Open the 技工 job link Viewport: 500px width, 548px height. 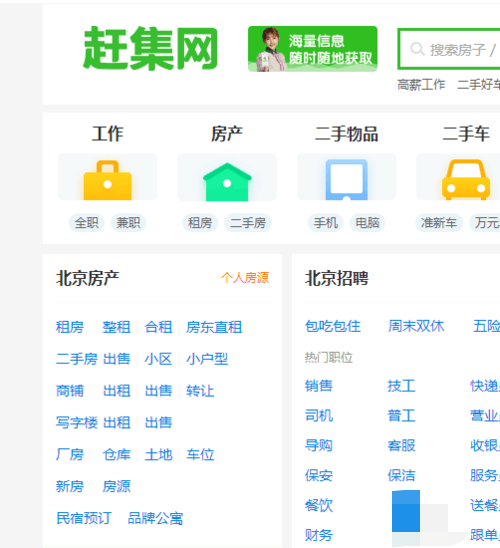click(401, 386)
